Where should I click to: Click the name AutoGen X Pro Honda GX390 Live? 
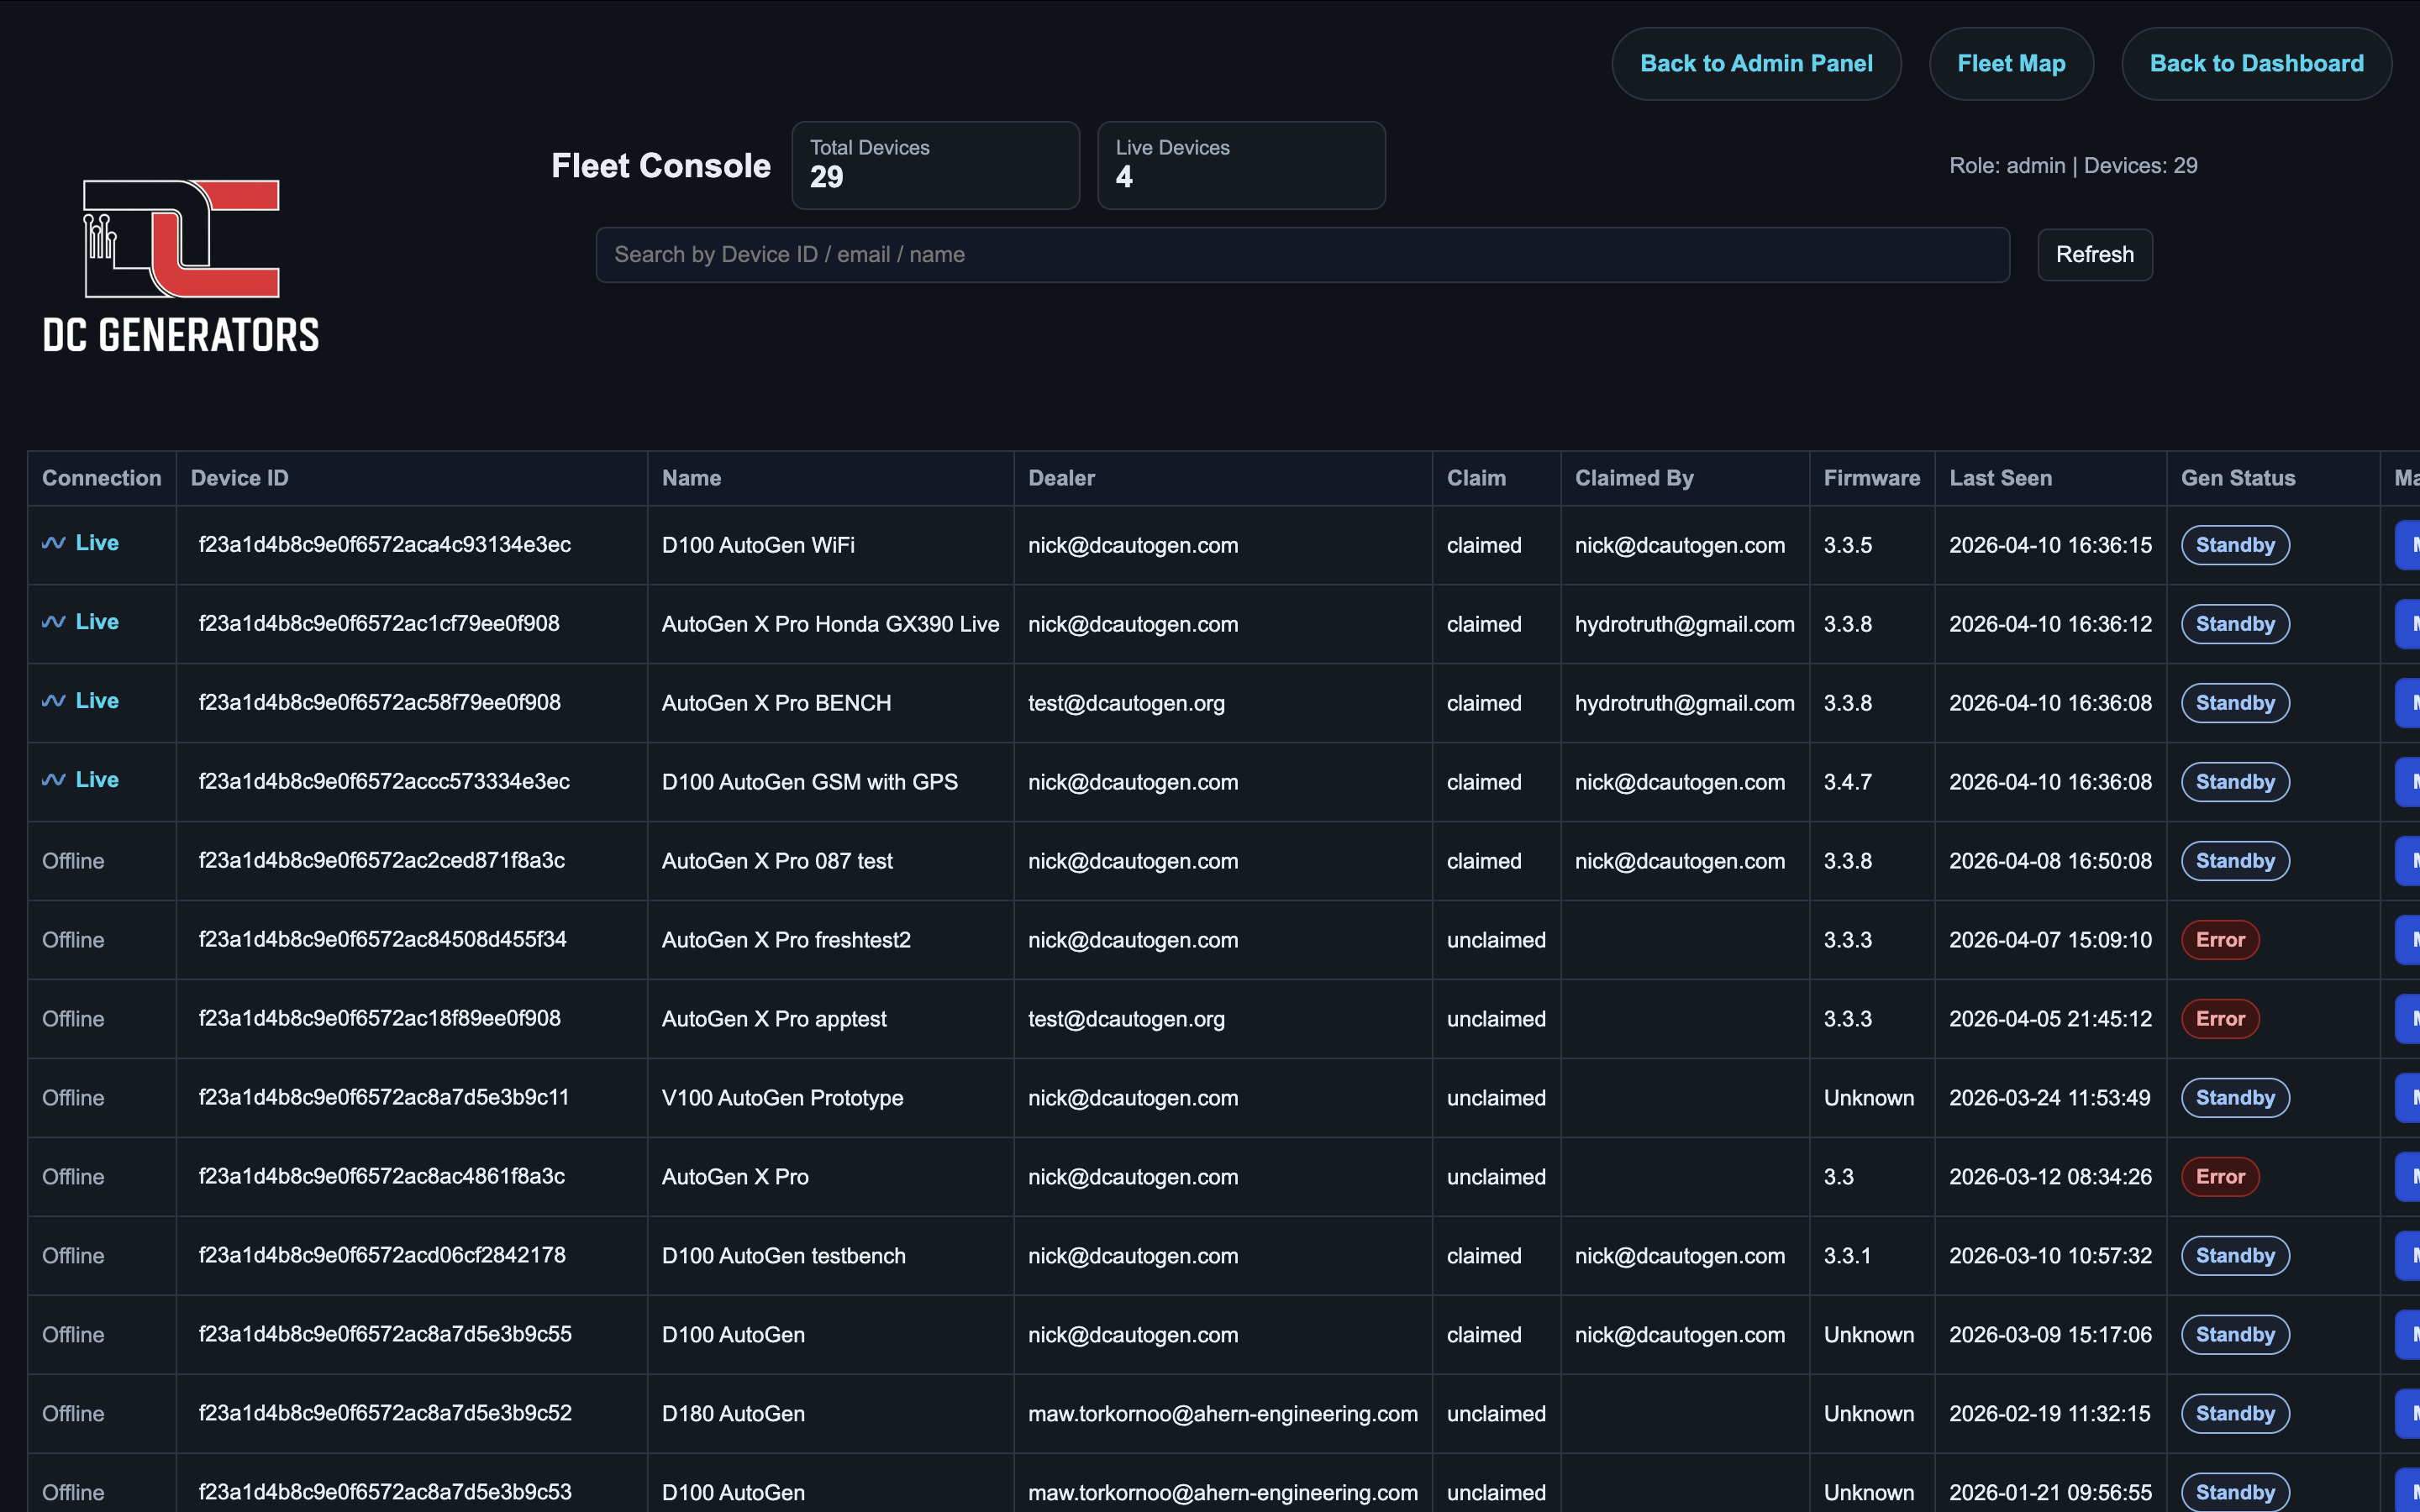(x=831, y=624)
